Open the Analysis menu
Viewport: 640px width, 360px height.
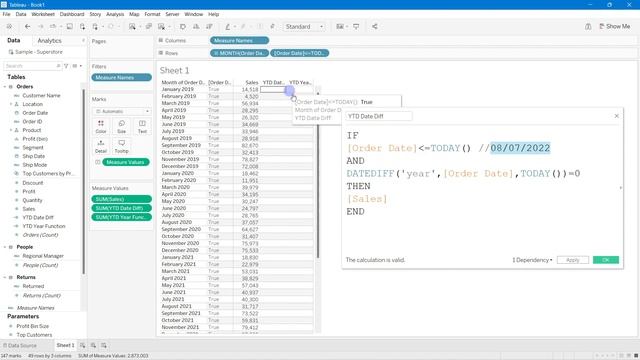115,14
